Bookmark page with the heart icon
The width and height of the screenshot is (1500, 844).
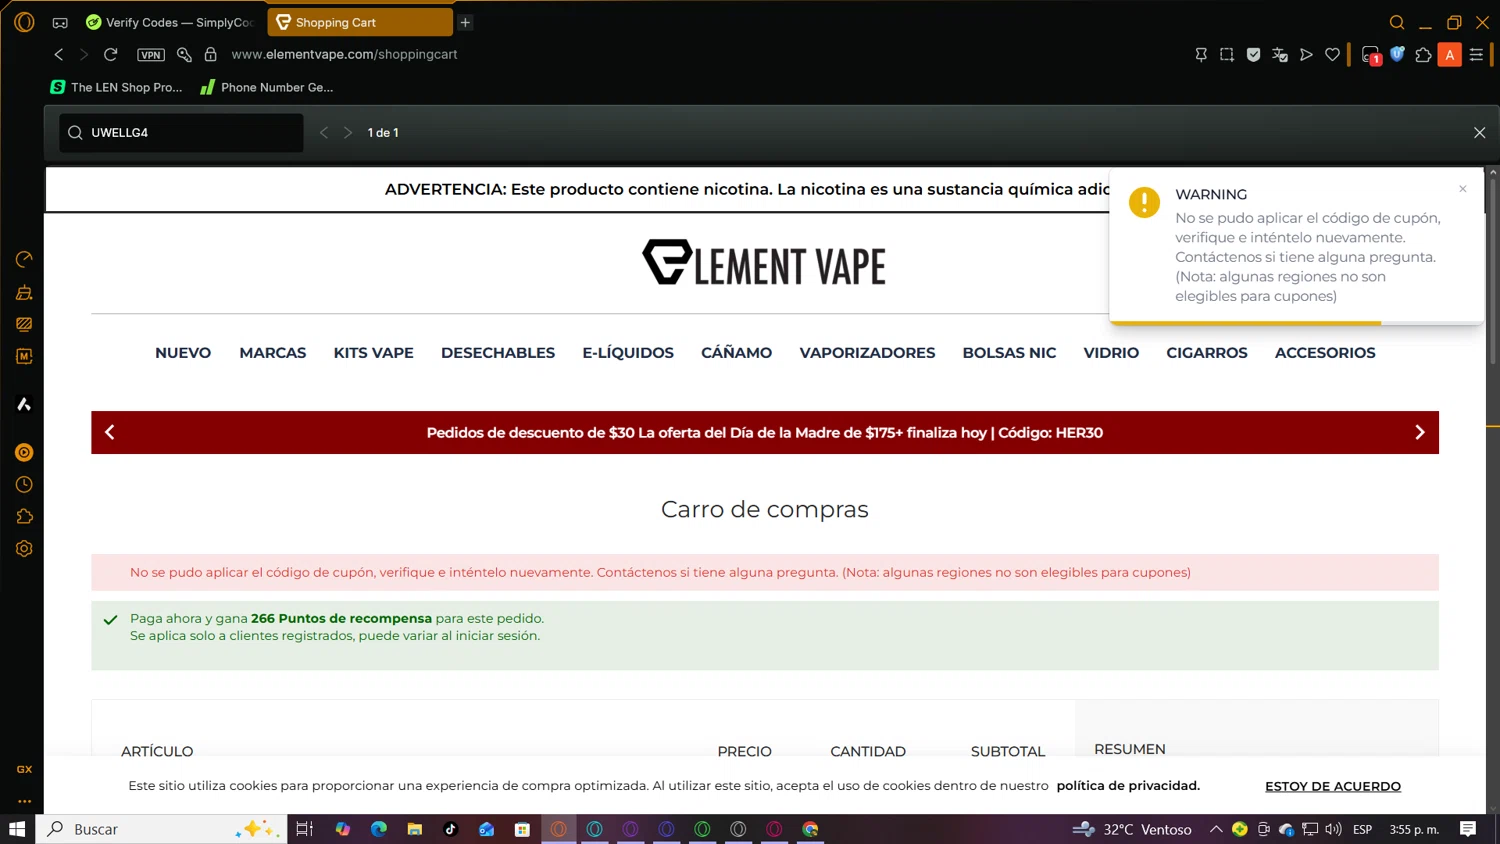(1332, 54)
